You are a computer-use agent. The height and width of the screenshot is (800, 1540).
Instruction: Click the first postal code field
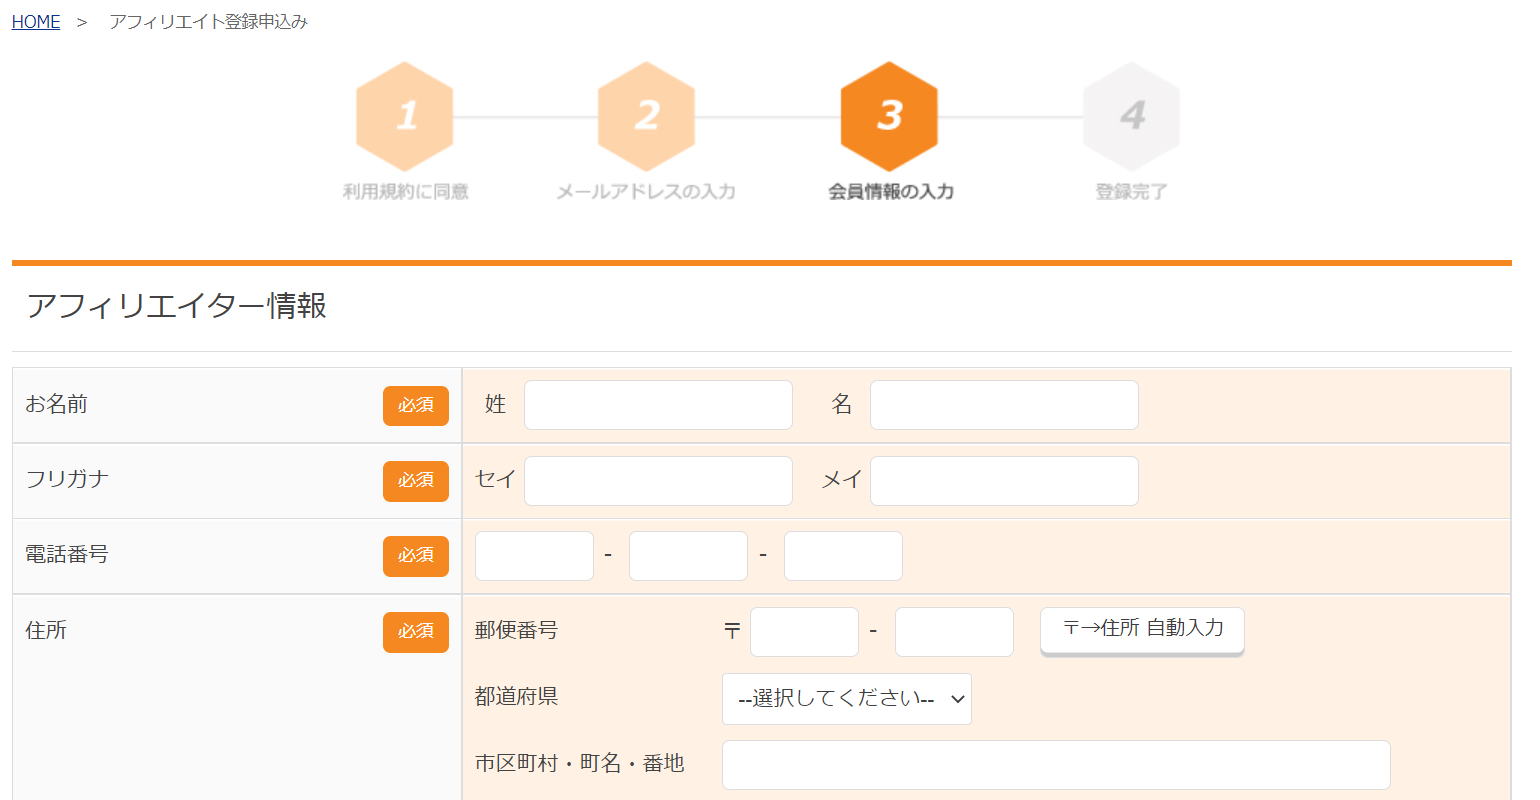[804, 632]
